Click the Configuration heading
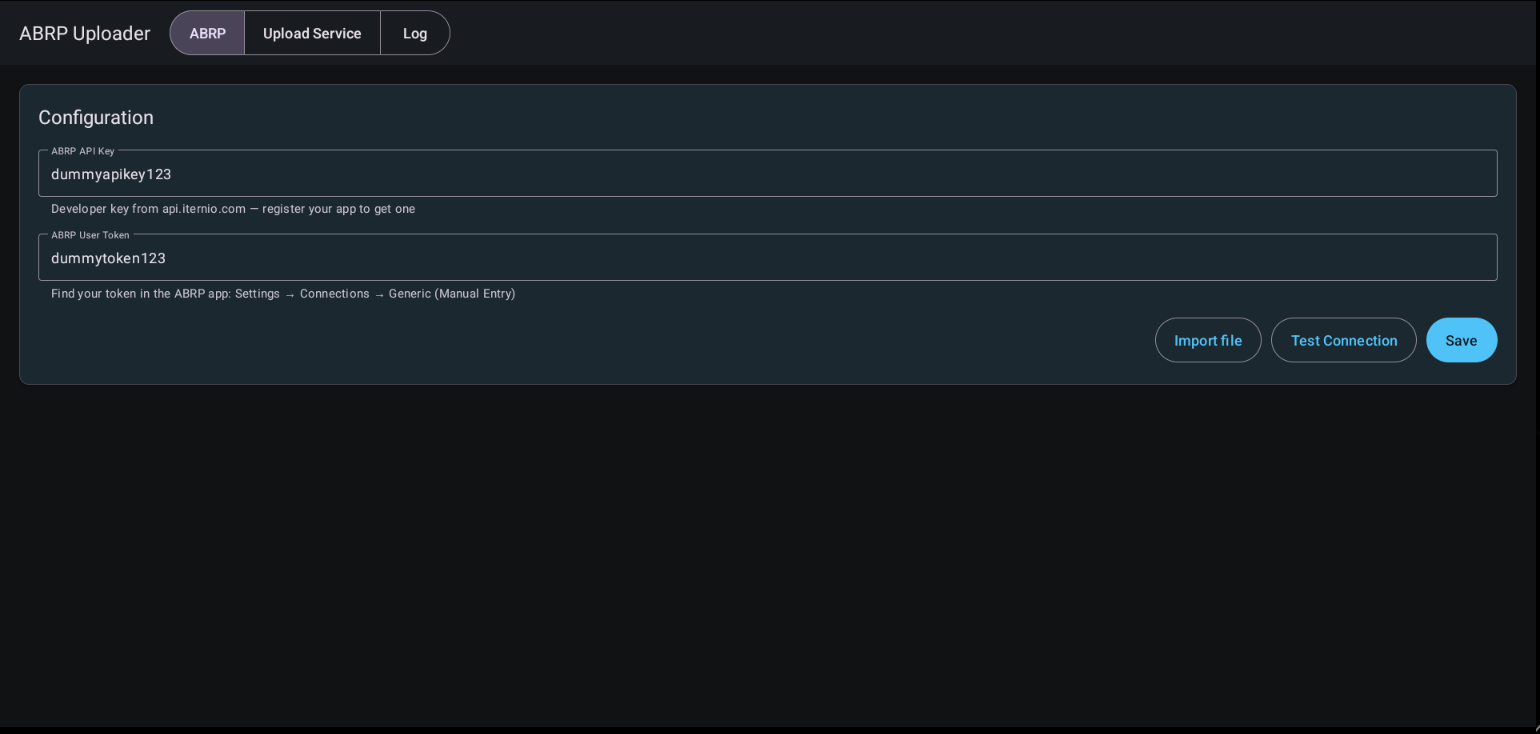 click(x=96, y=117)
